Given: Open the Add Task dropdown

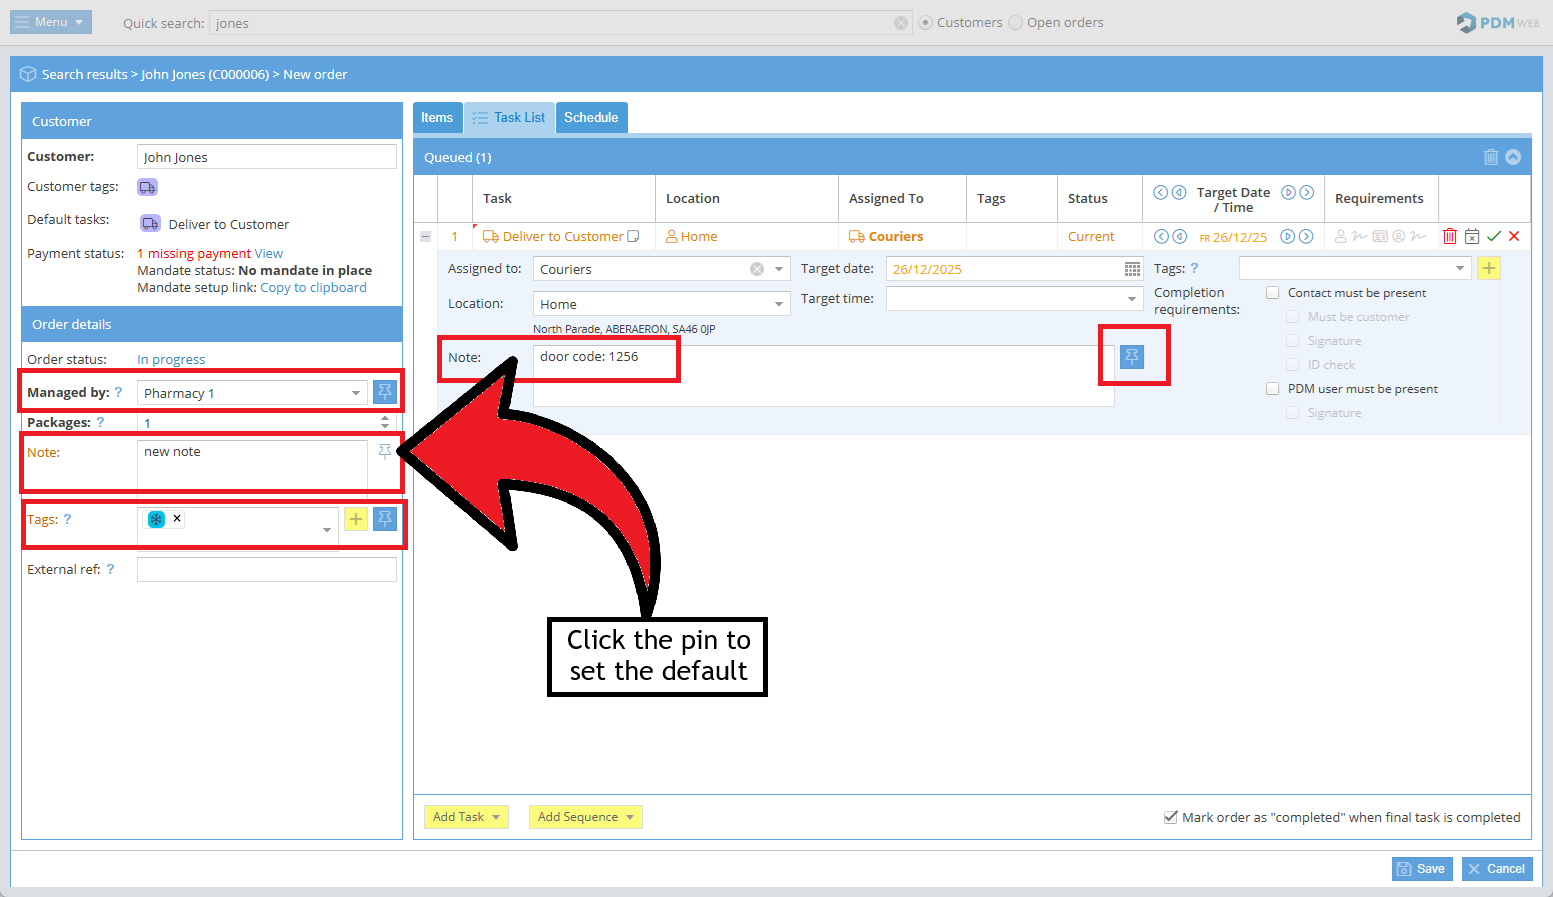Looking at the screenshot, I should click(x=466, y=817).
